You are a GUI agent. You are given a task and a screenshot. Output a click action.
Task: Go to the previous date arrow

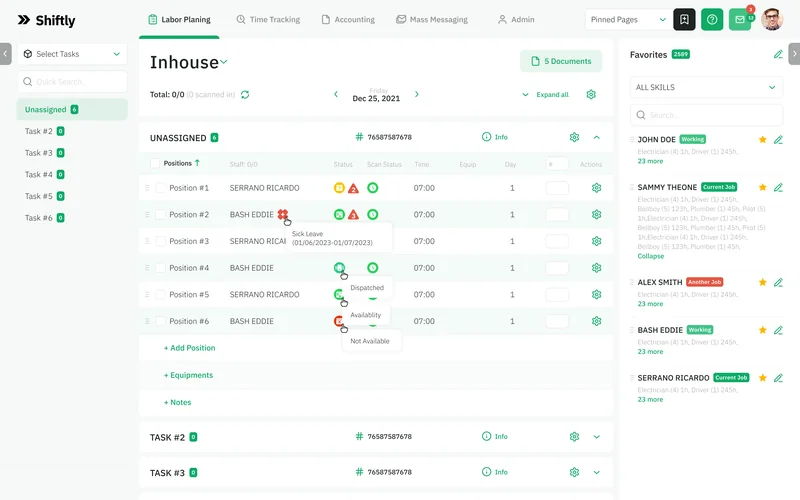[x=336, y=94]
